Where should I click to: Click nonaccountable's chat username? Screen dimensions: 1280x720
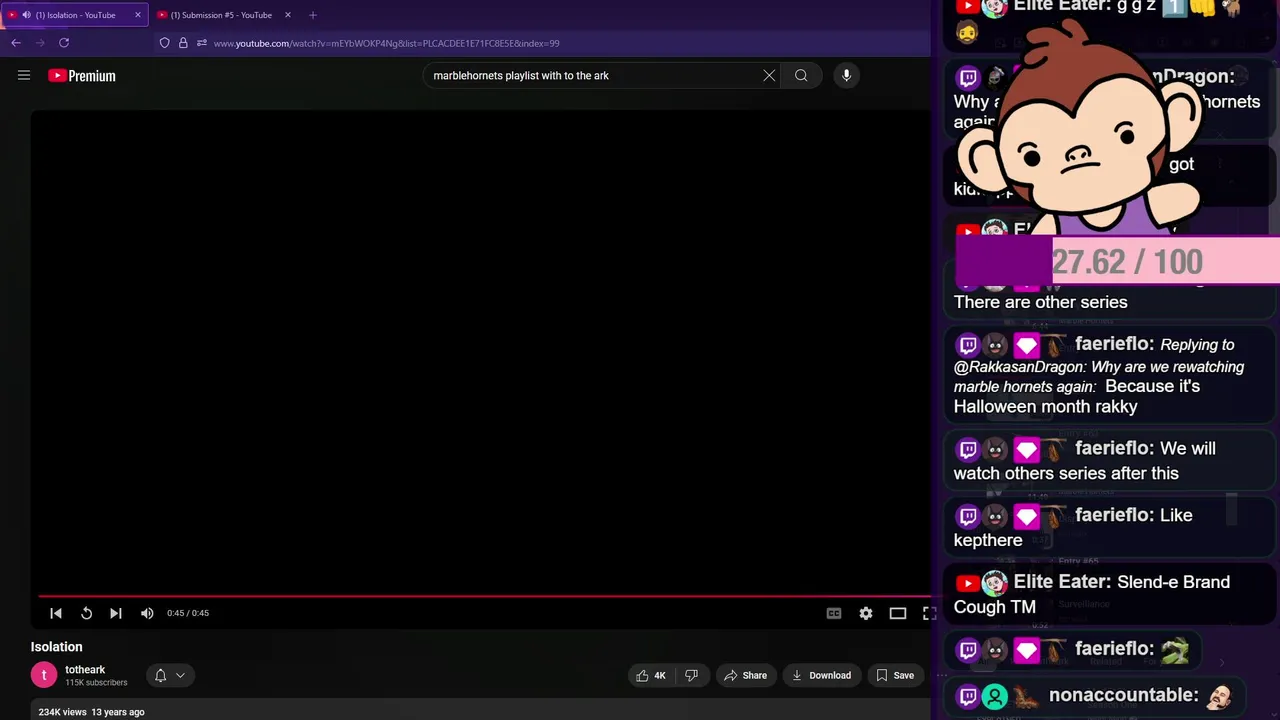[x=1123, y=695]
